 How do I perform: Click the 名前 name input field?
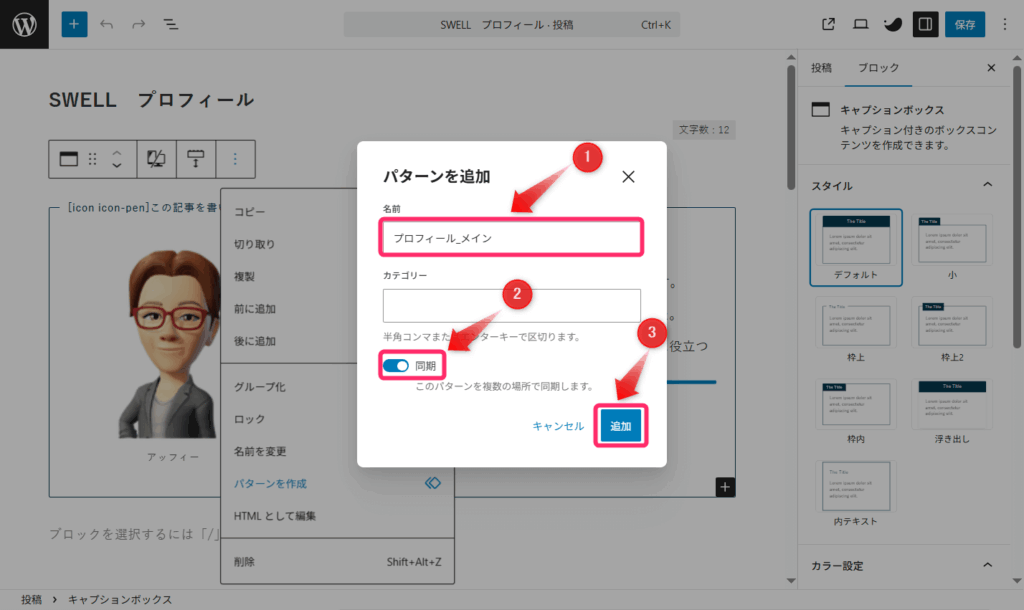(x=511, y=238)
